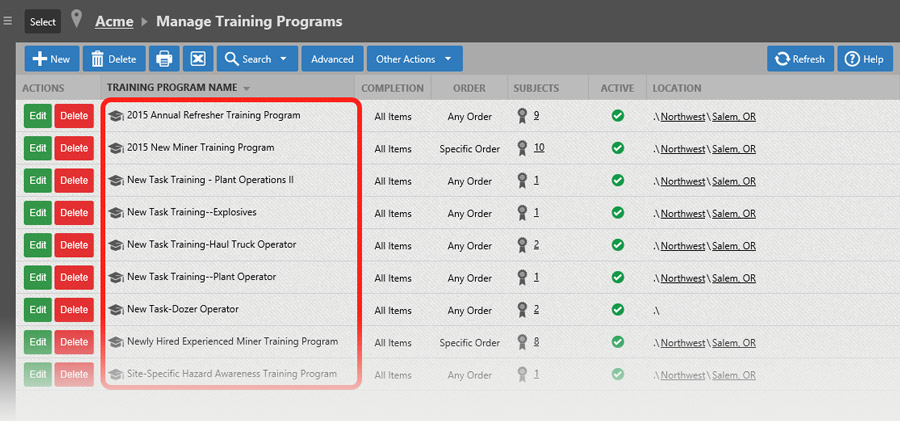This screenshot has width=900, height=421.
Task: Sort using Training Program Name column arrow
Action: 246,88
